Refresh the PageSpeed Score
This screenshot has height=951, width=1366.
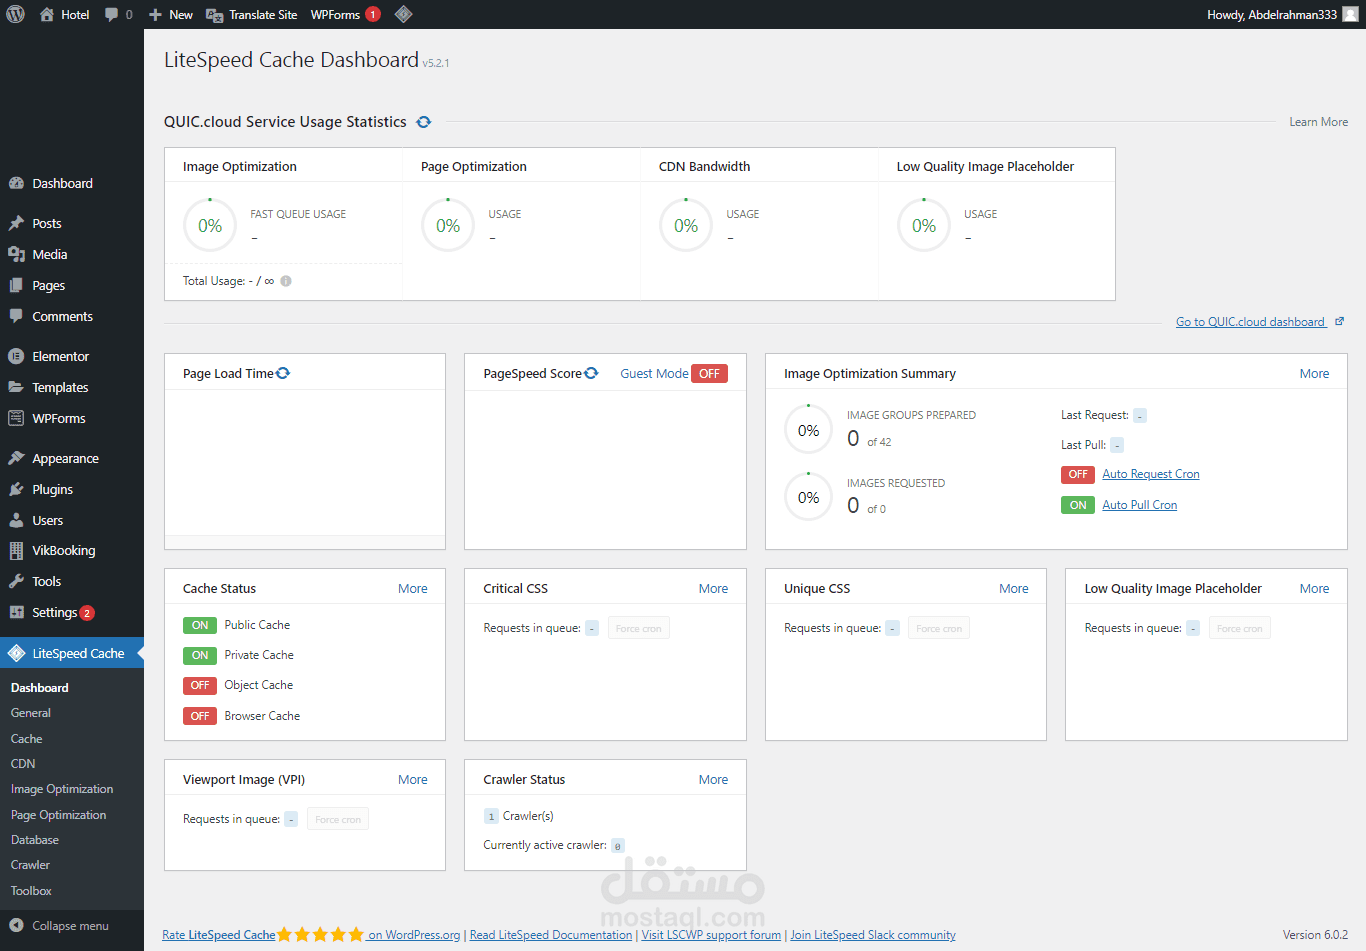tap(591, 373)
